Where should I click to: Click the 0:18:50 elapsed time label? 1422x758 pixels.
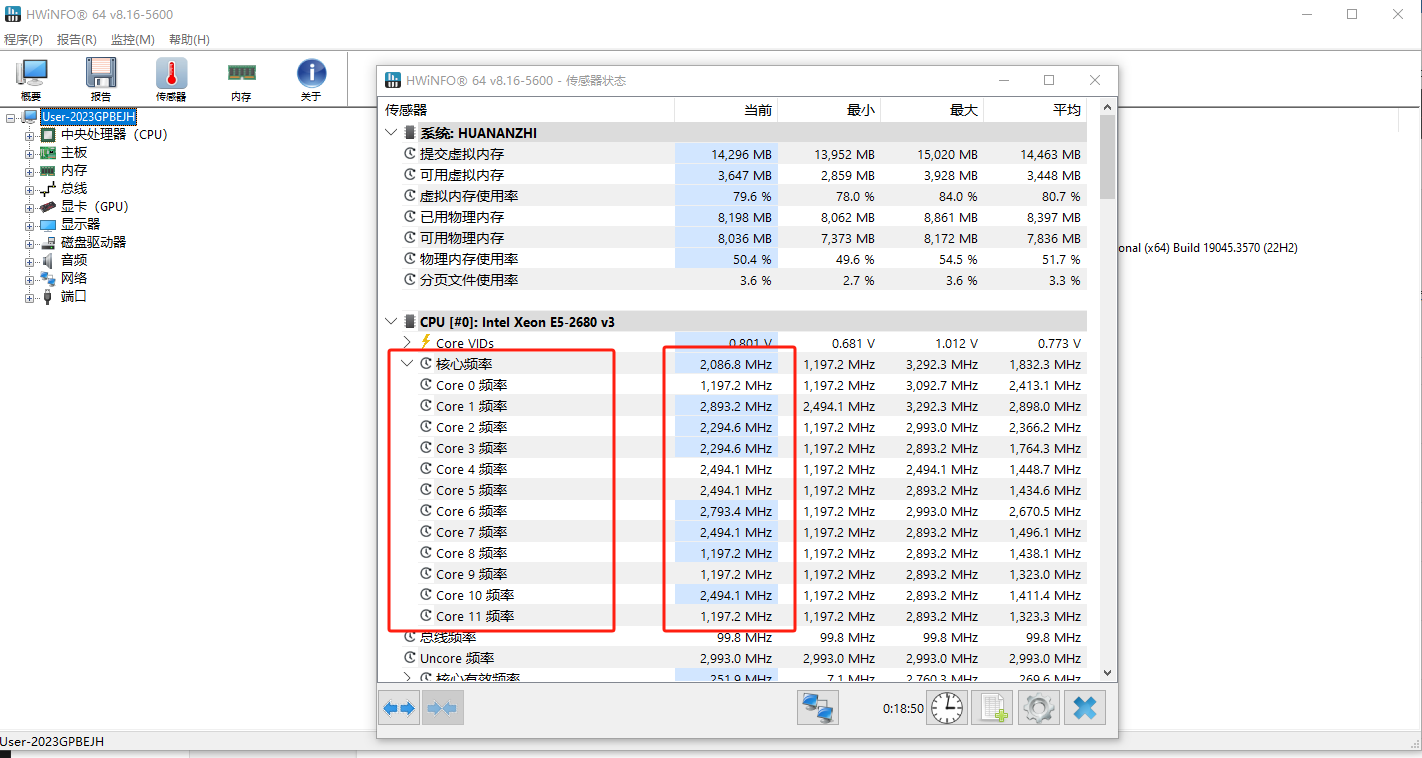click(902, 708)
